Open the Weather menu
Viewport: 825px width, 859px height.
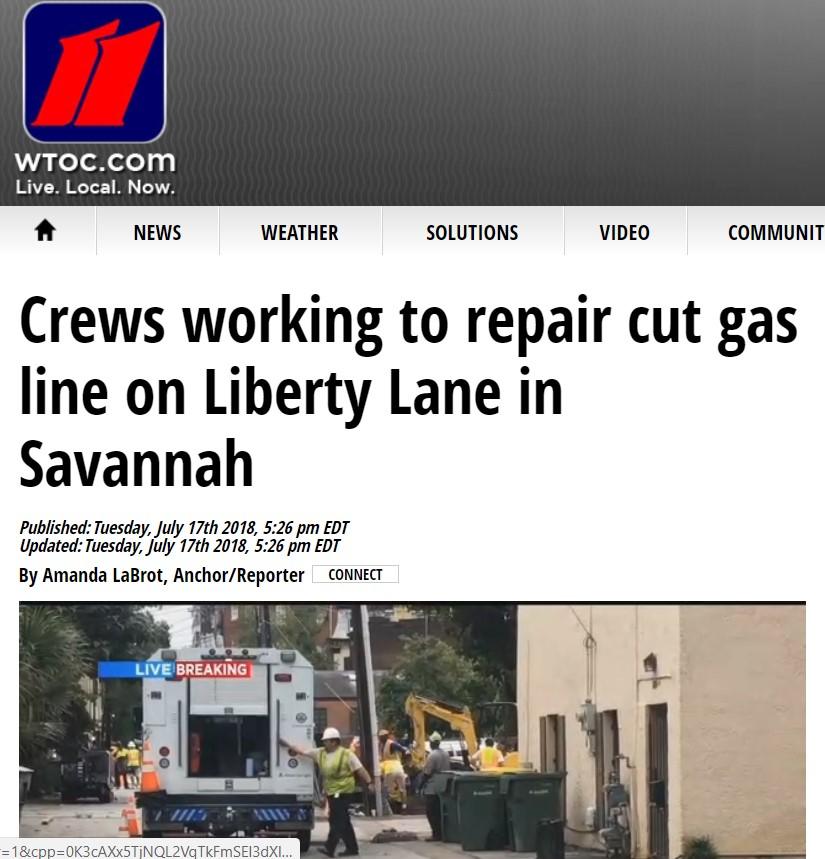300,233
